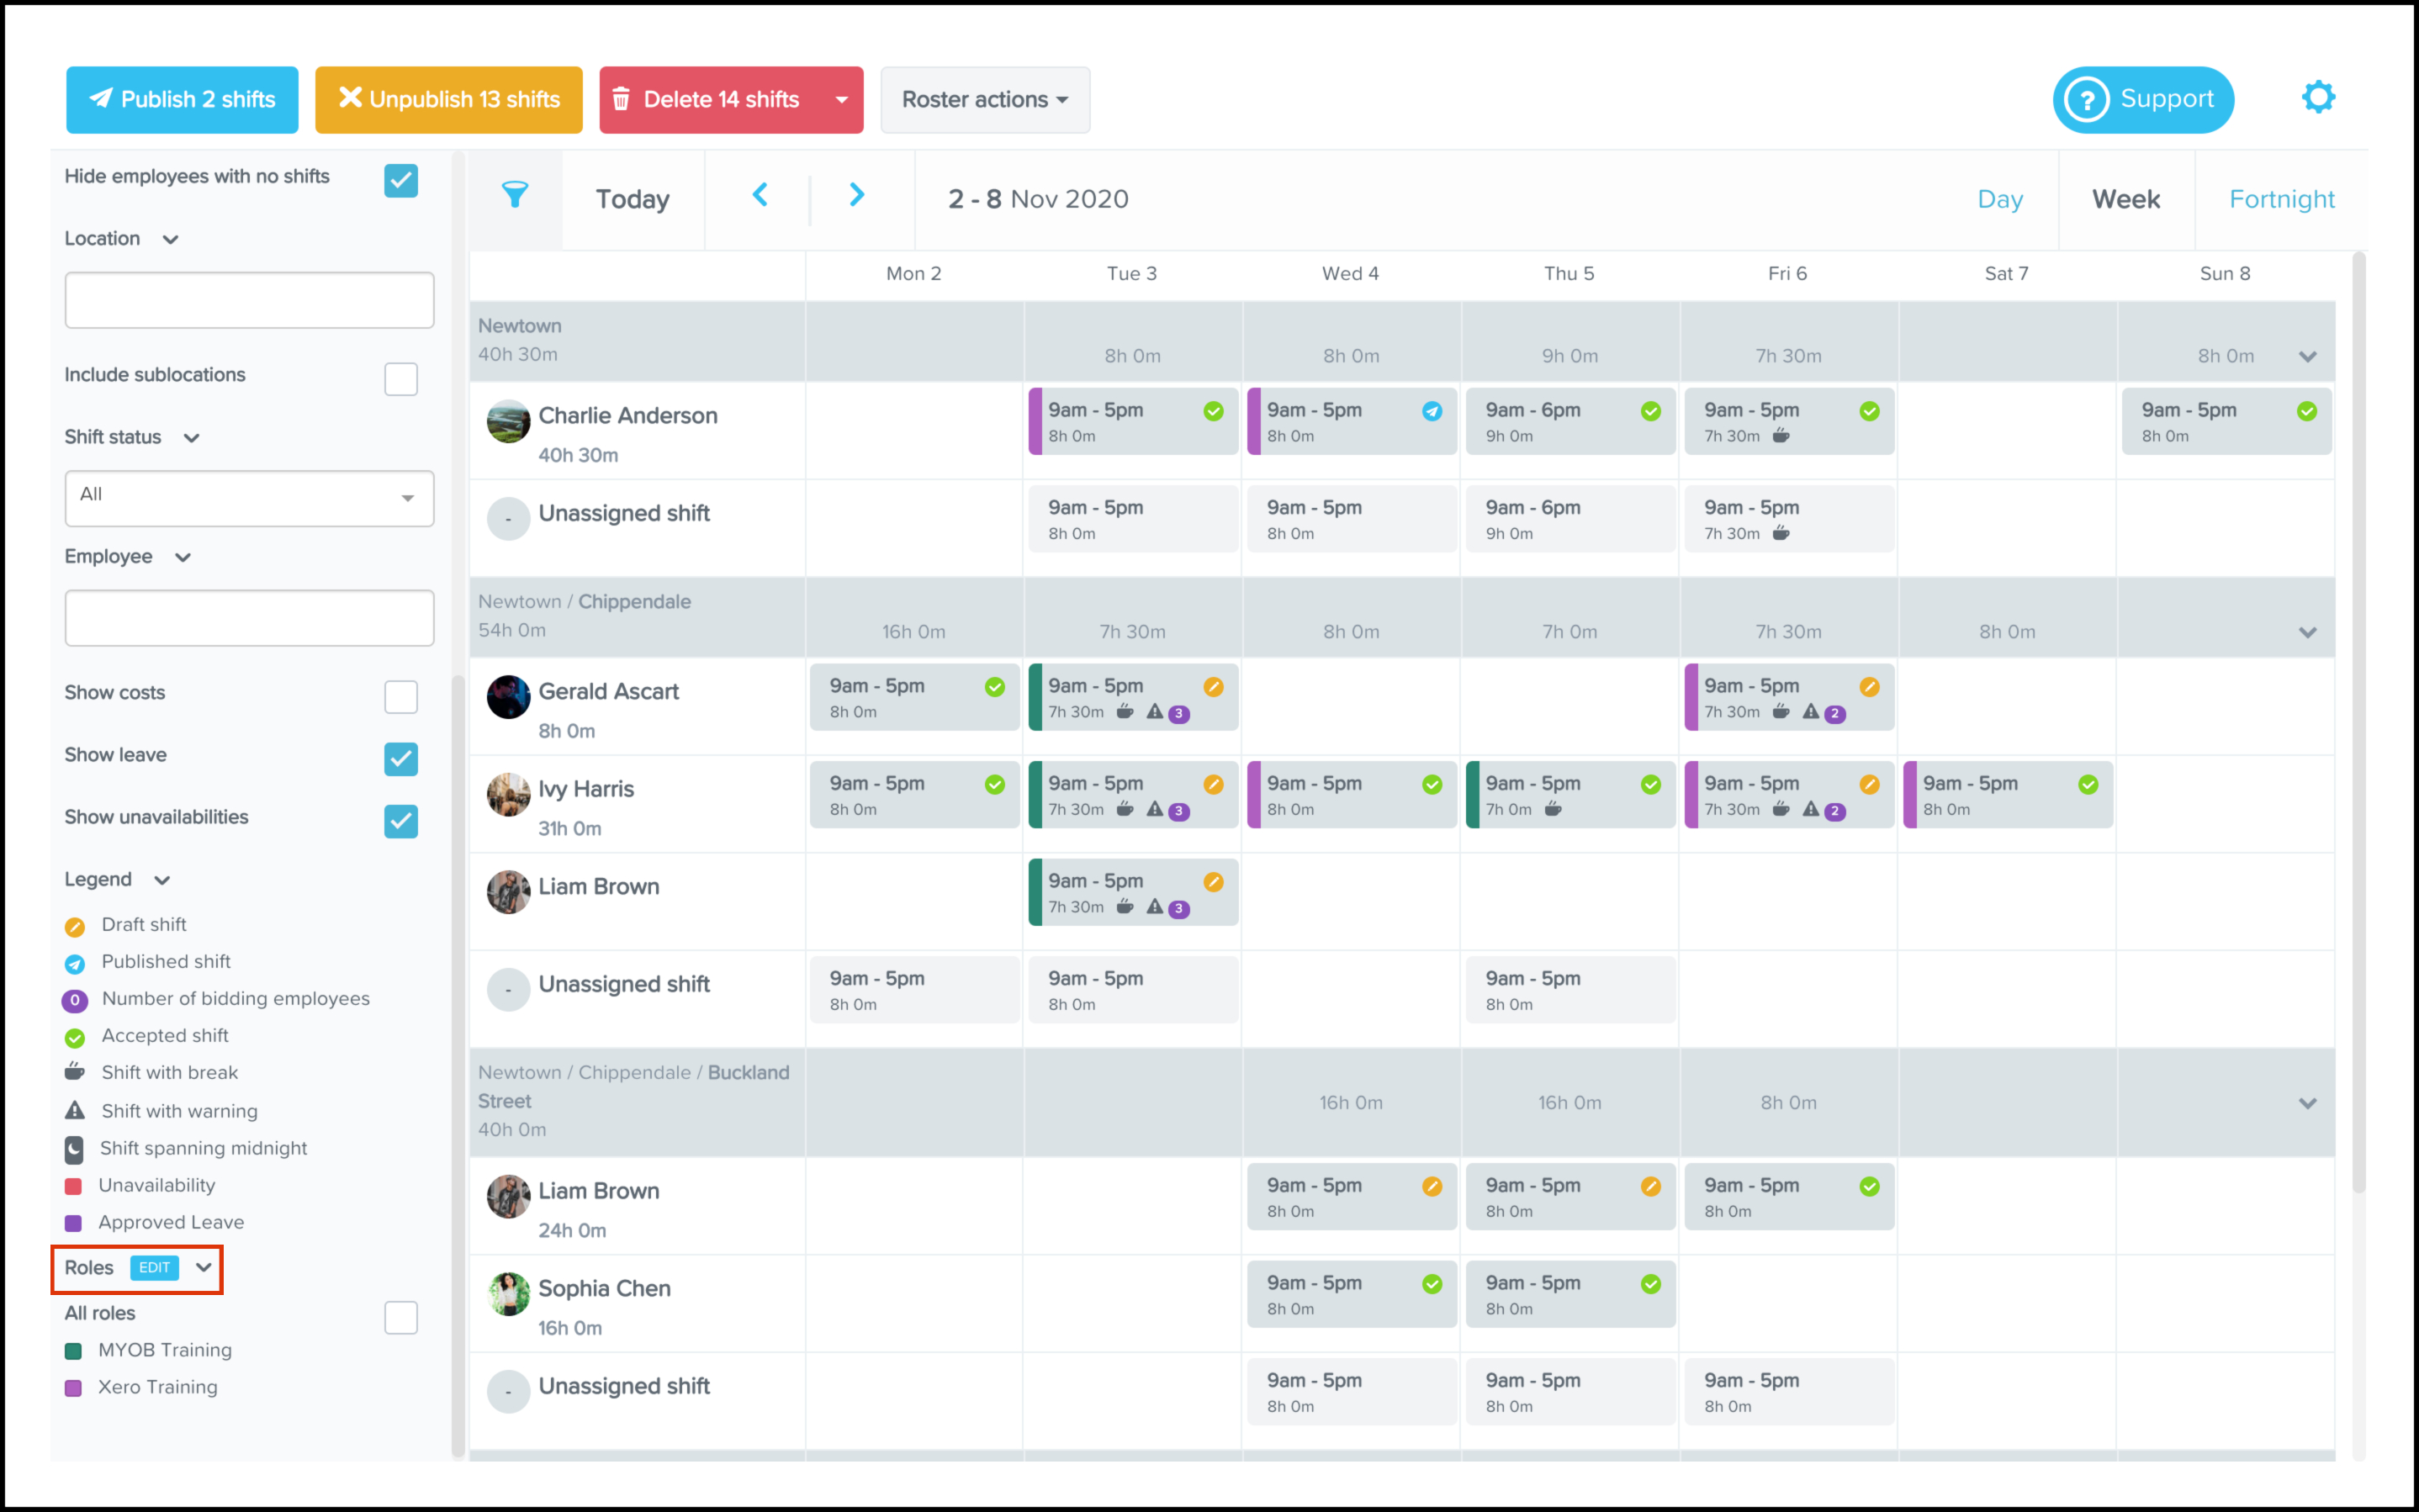This screenshot has width=2419, height=1512.
Task: Go to previous week with left arrow
Action: click(760, 196)
